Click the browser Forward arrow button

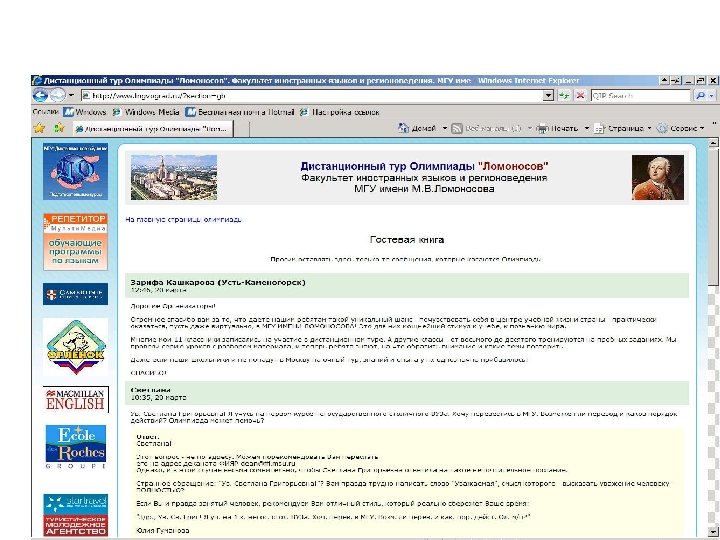57,96
